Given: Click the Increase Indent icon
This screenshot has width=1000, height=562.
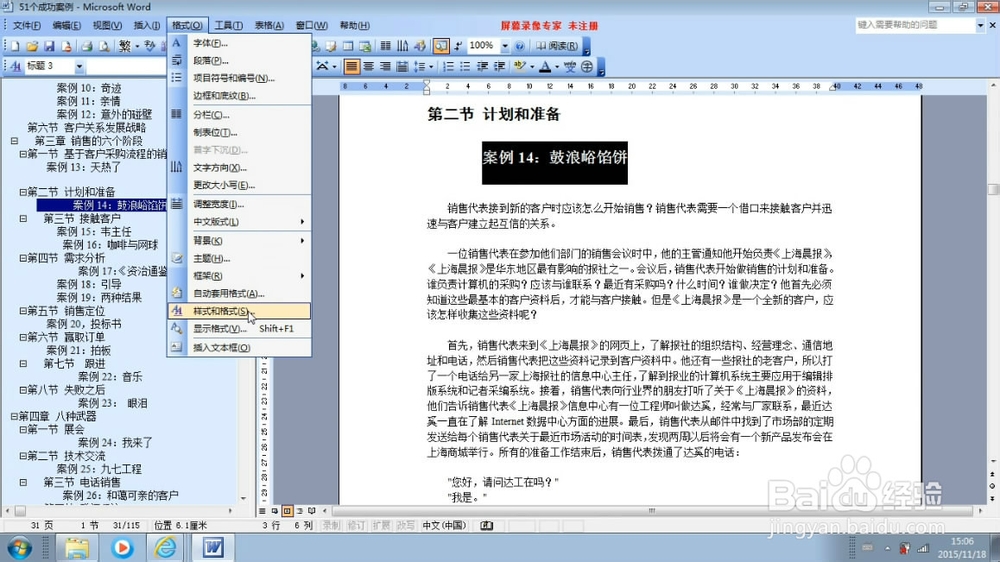Looking at the screenshot, I should coord(499,66).
